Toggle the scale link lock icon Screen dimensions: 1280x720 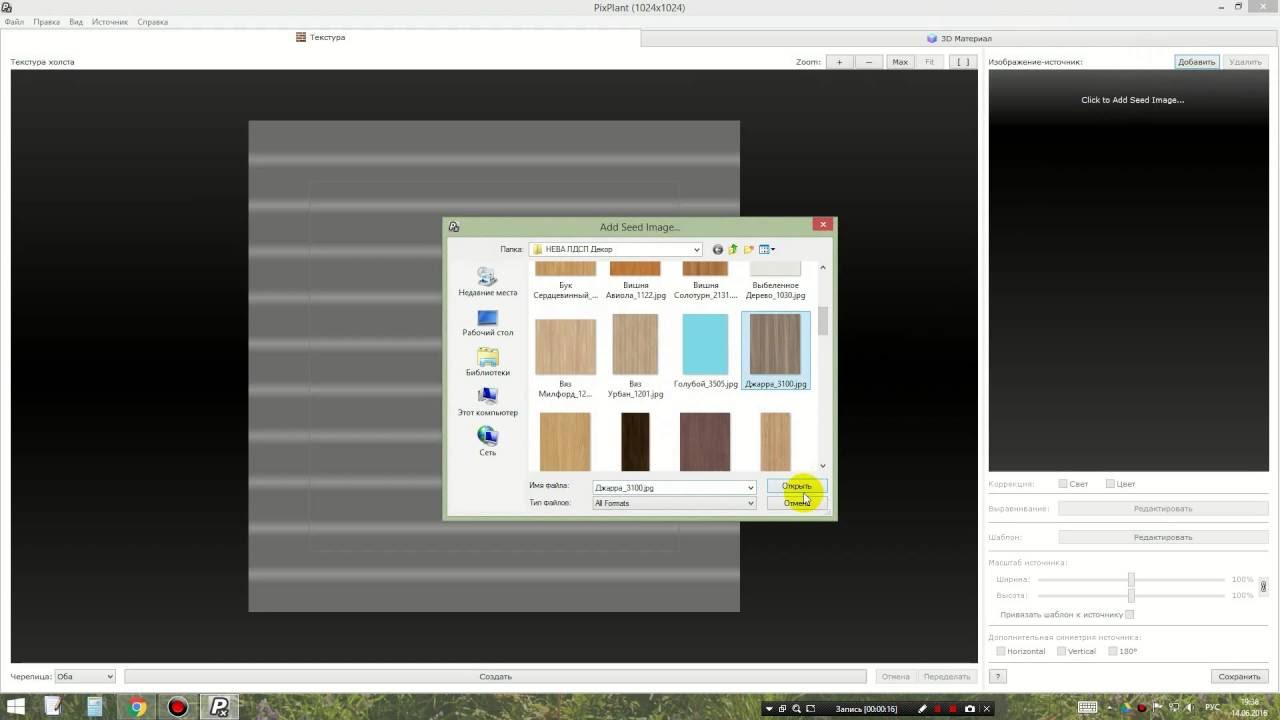click(1263, 587)
